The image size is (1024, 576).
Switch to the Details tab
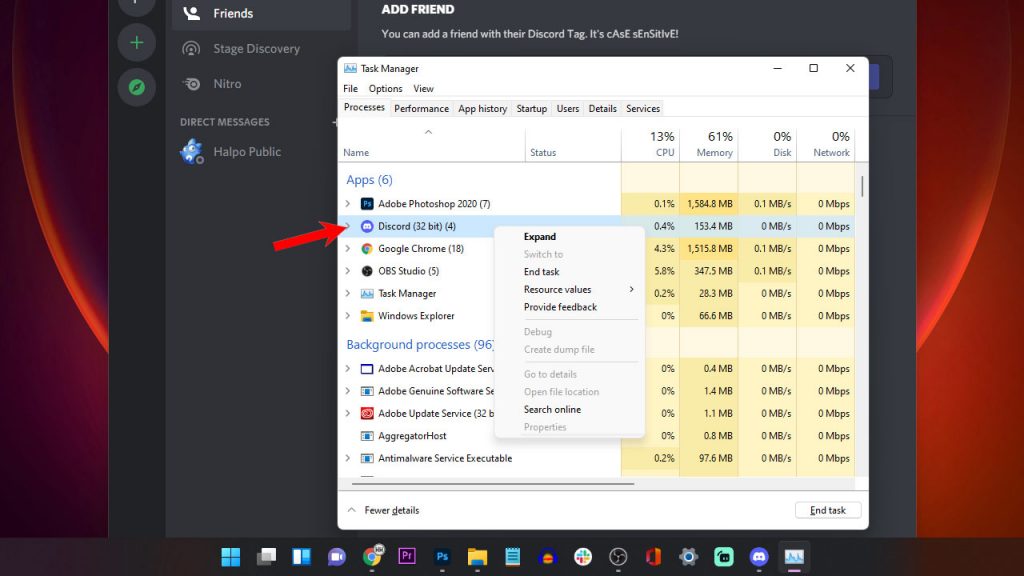pos(602,108)
